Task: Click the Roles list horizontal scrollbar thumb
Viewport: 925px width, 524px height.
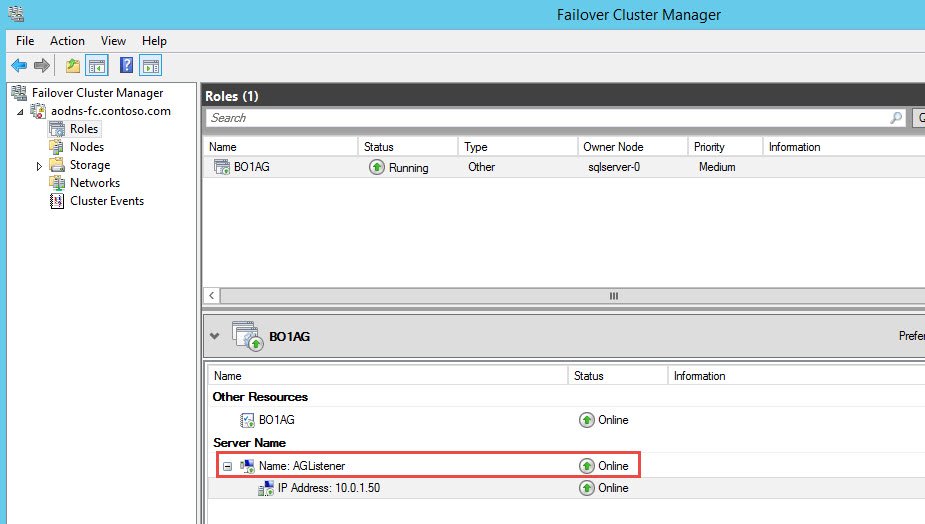Action: click(614, 296)
